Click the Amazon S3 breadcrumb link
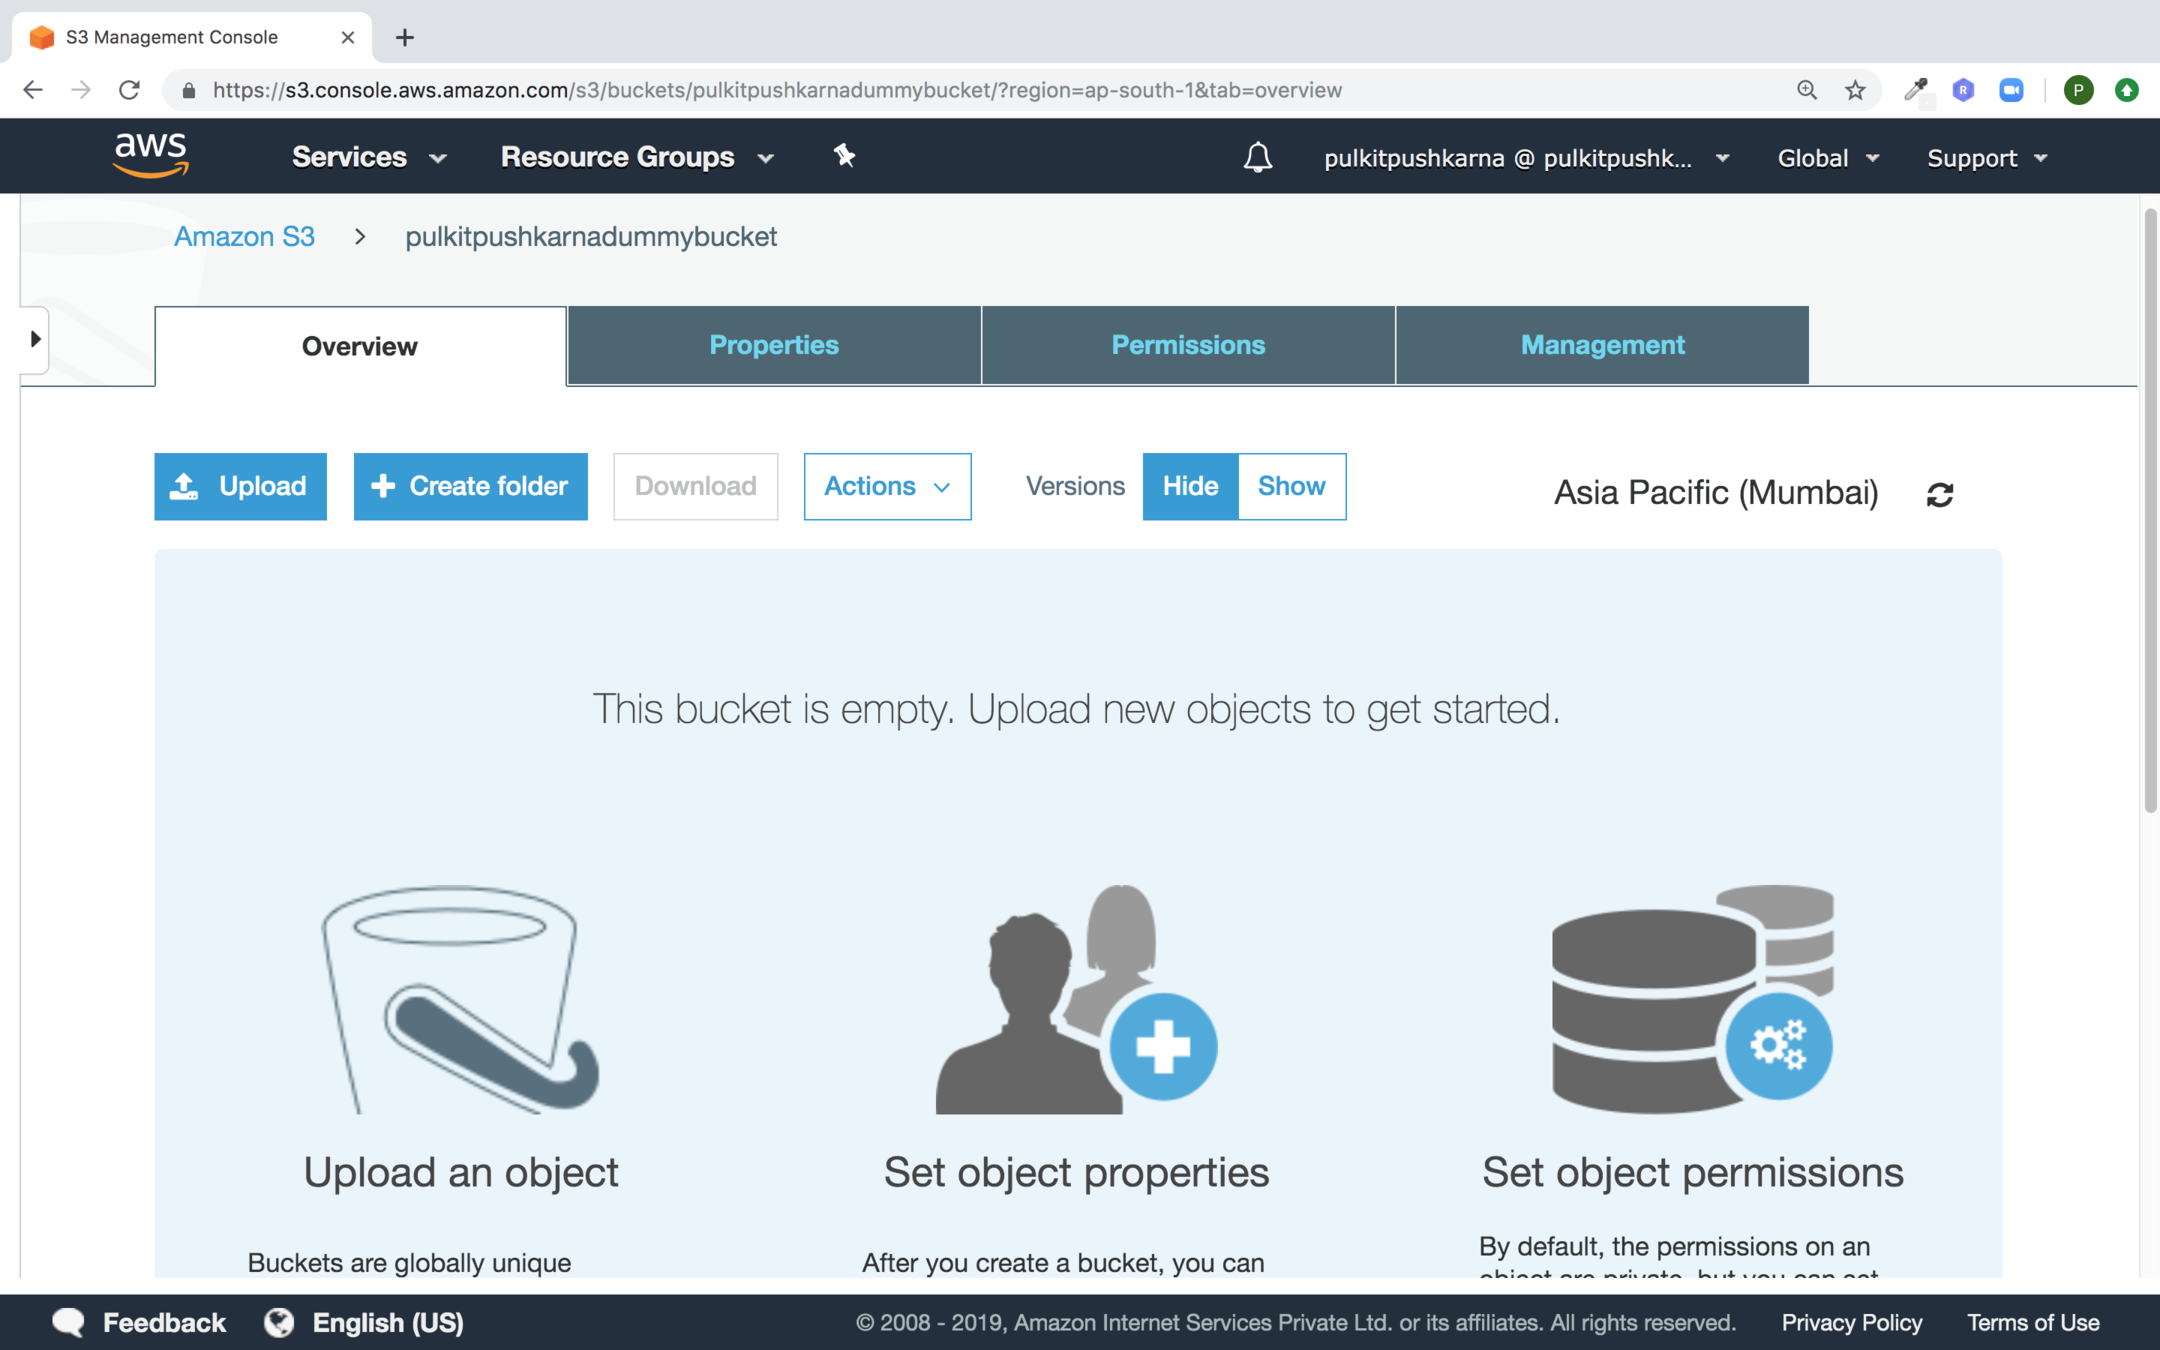Image resolution: width=2160 pixels, height=1350 pixels. (x=244, y=236)
